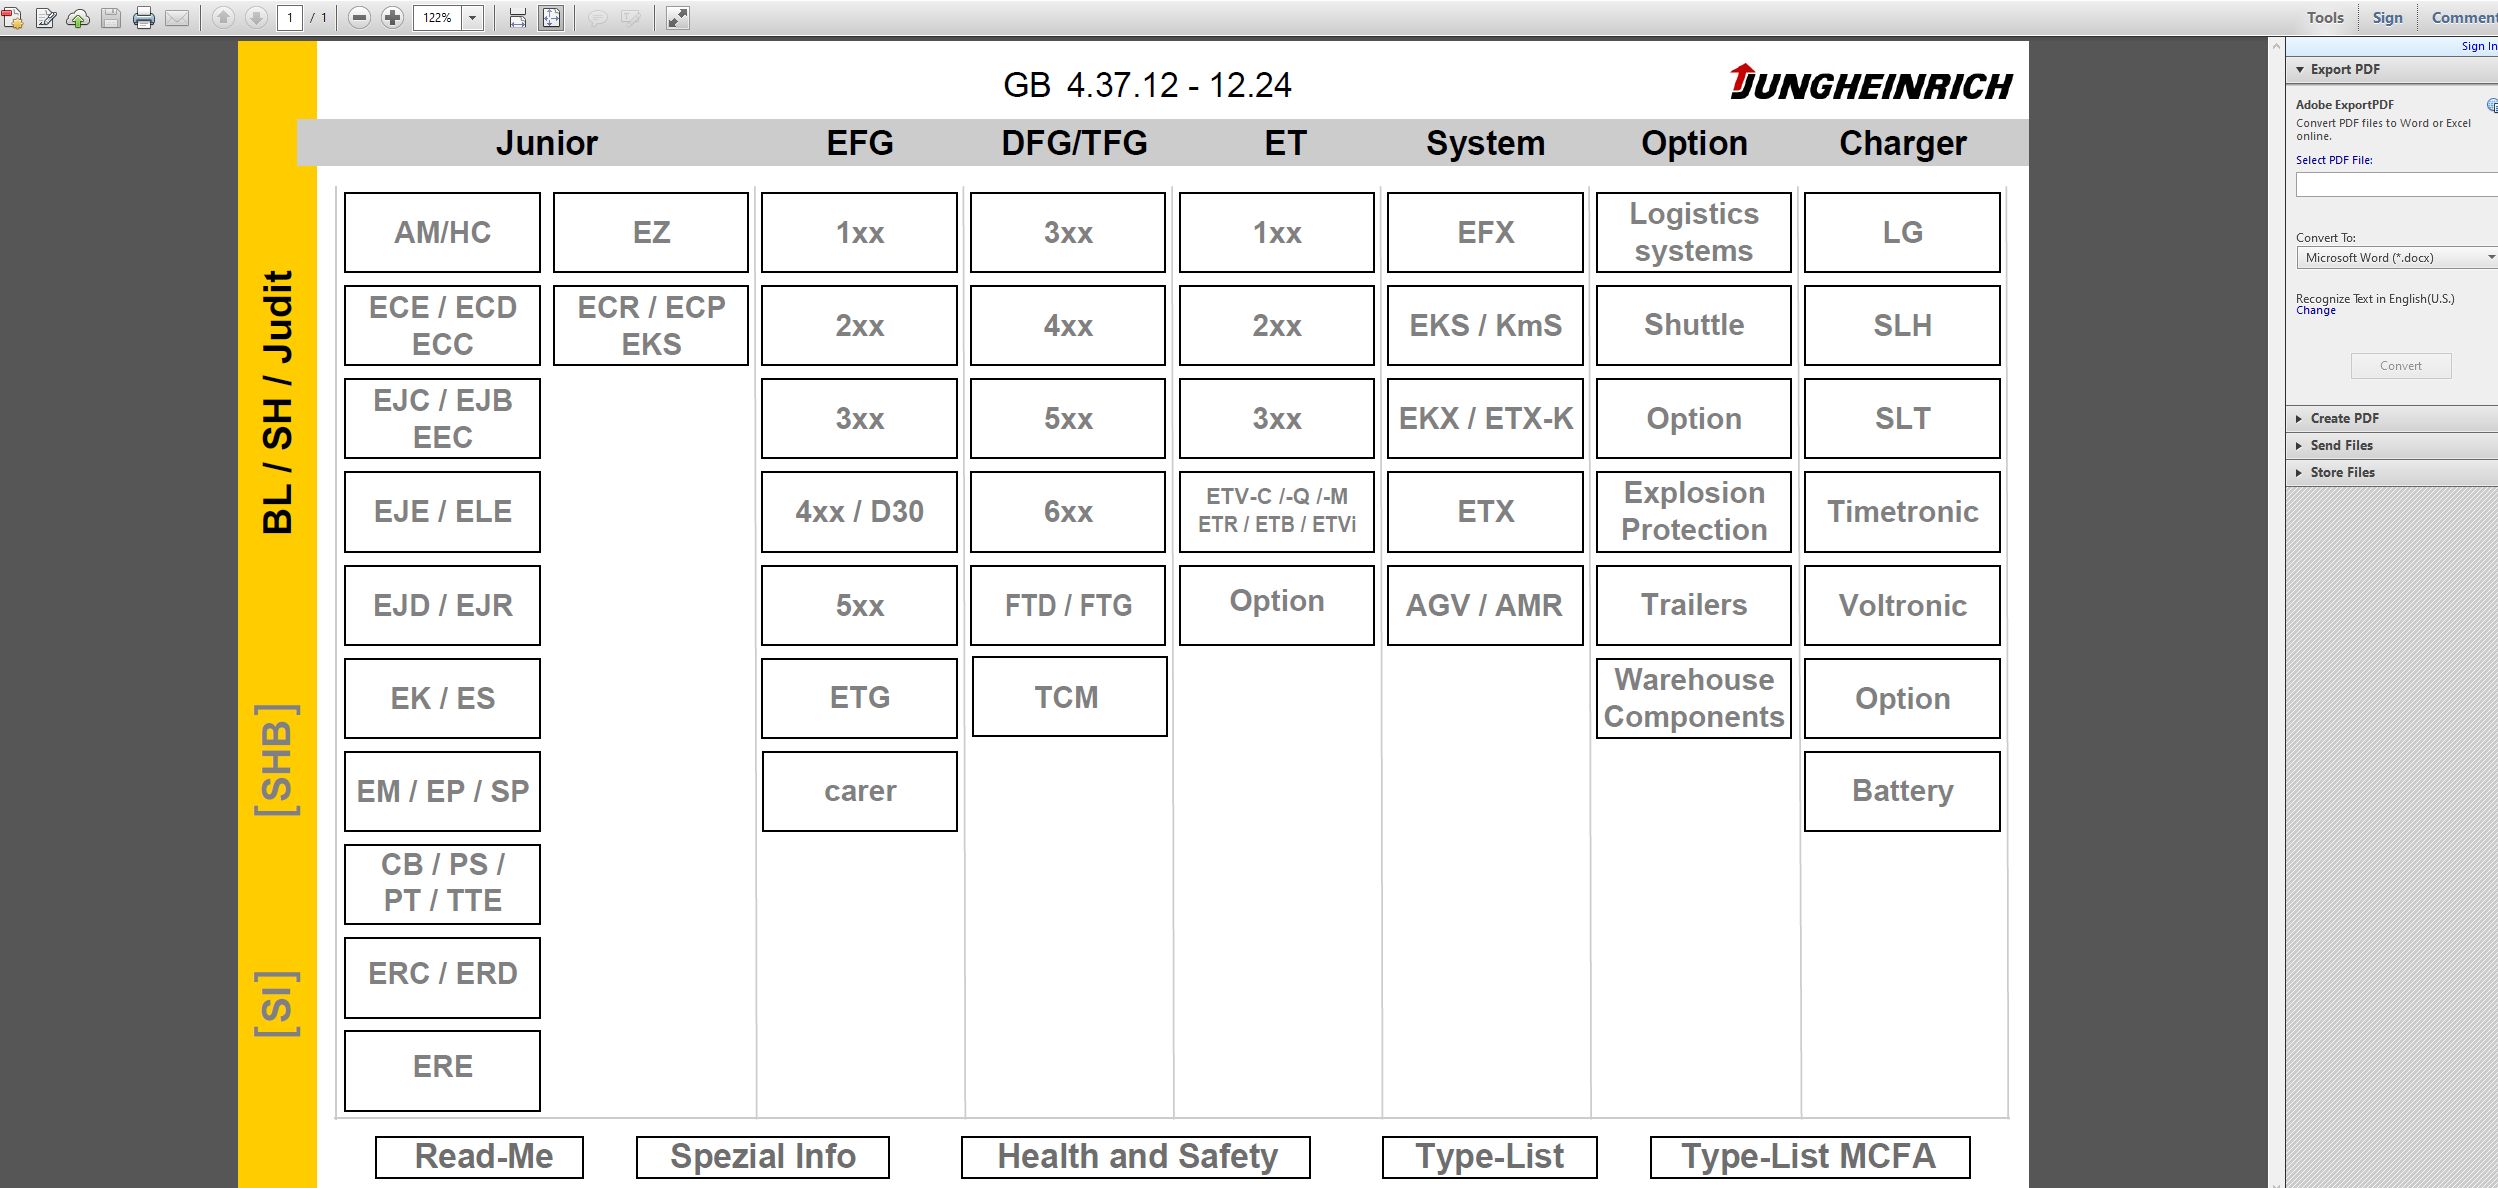2498x1188 pixels.
Task: Click the Print icon in toolbar
Action: 144,17
